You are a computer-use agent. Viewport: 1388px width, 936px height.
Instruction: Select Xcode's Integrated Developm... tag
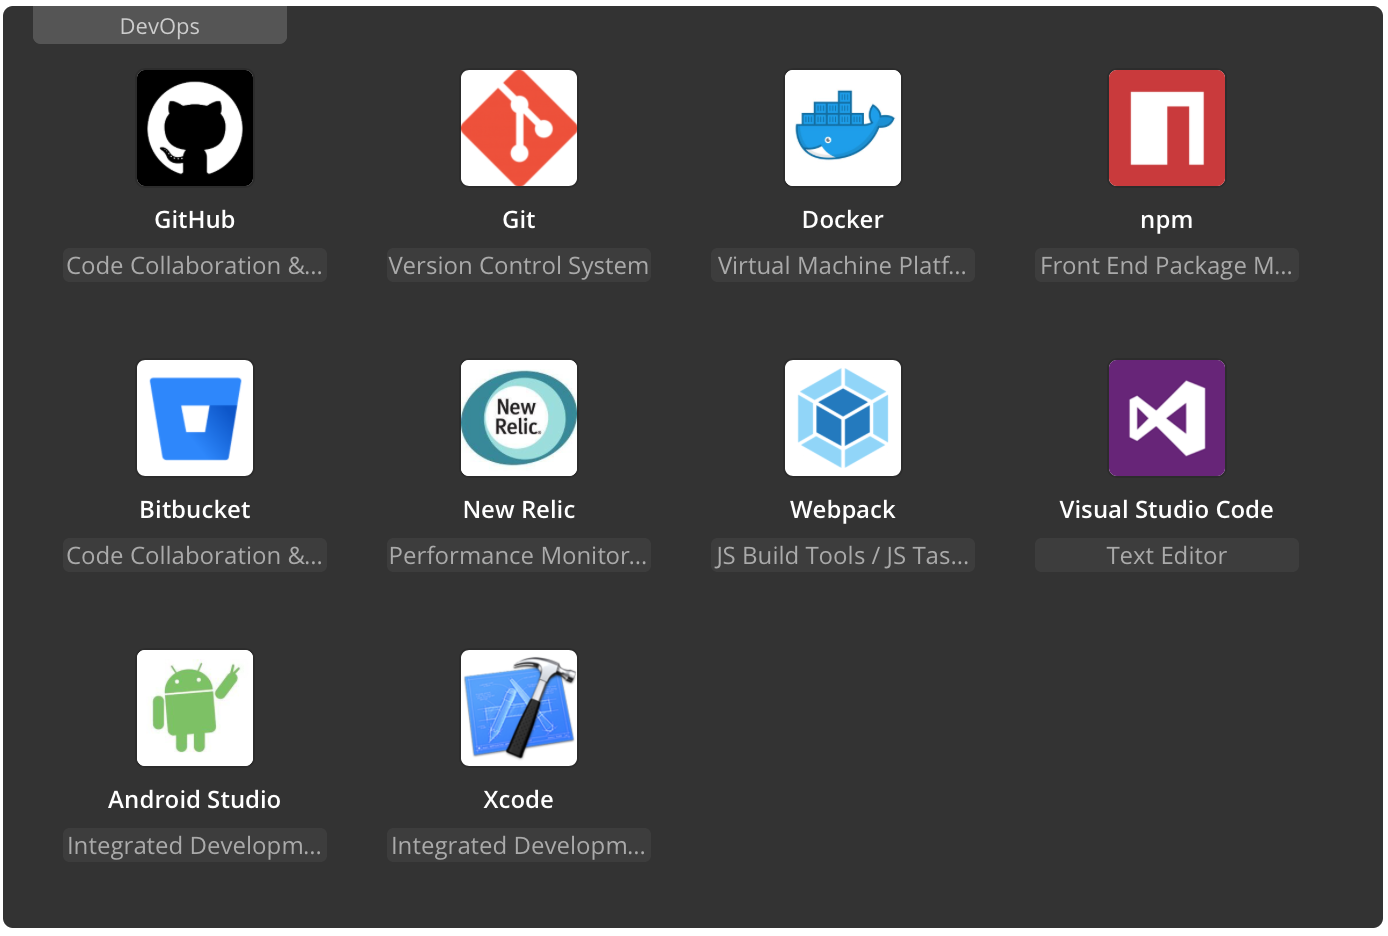click(519, 845)
